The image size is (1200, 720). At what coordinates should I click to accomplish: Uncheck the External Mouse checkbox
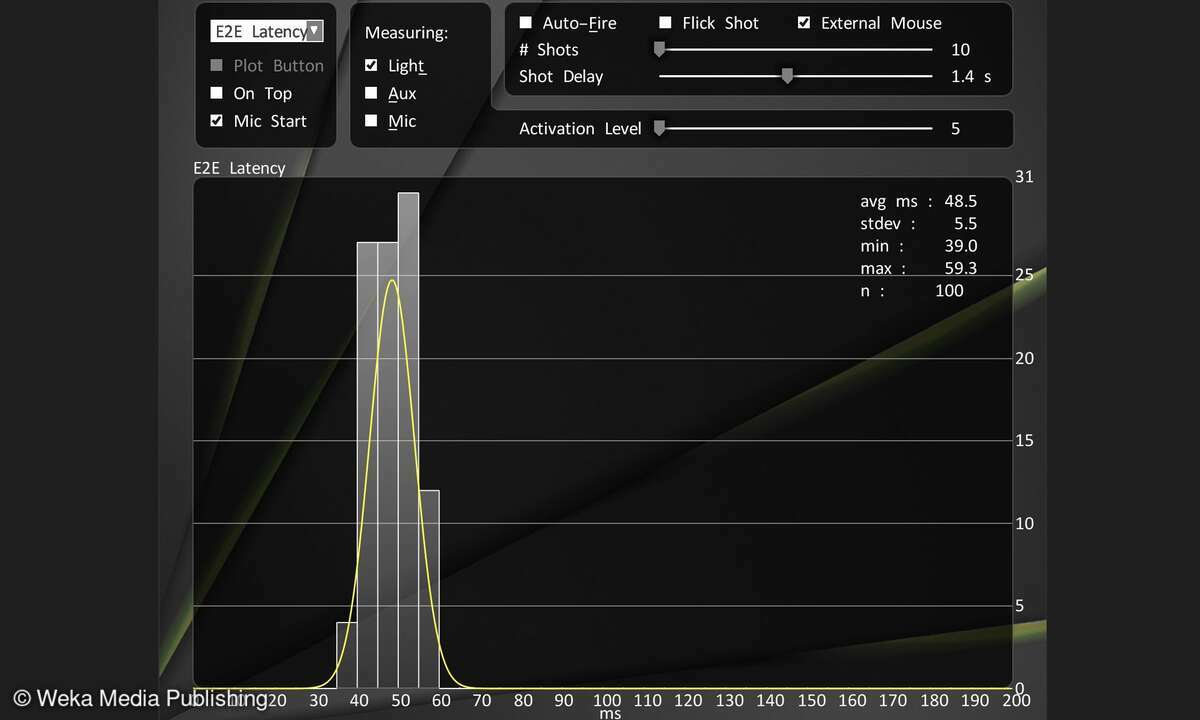coord(804,23)
